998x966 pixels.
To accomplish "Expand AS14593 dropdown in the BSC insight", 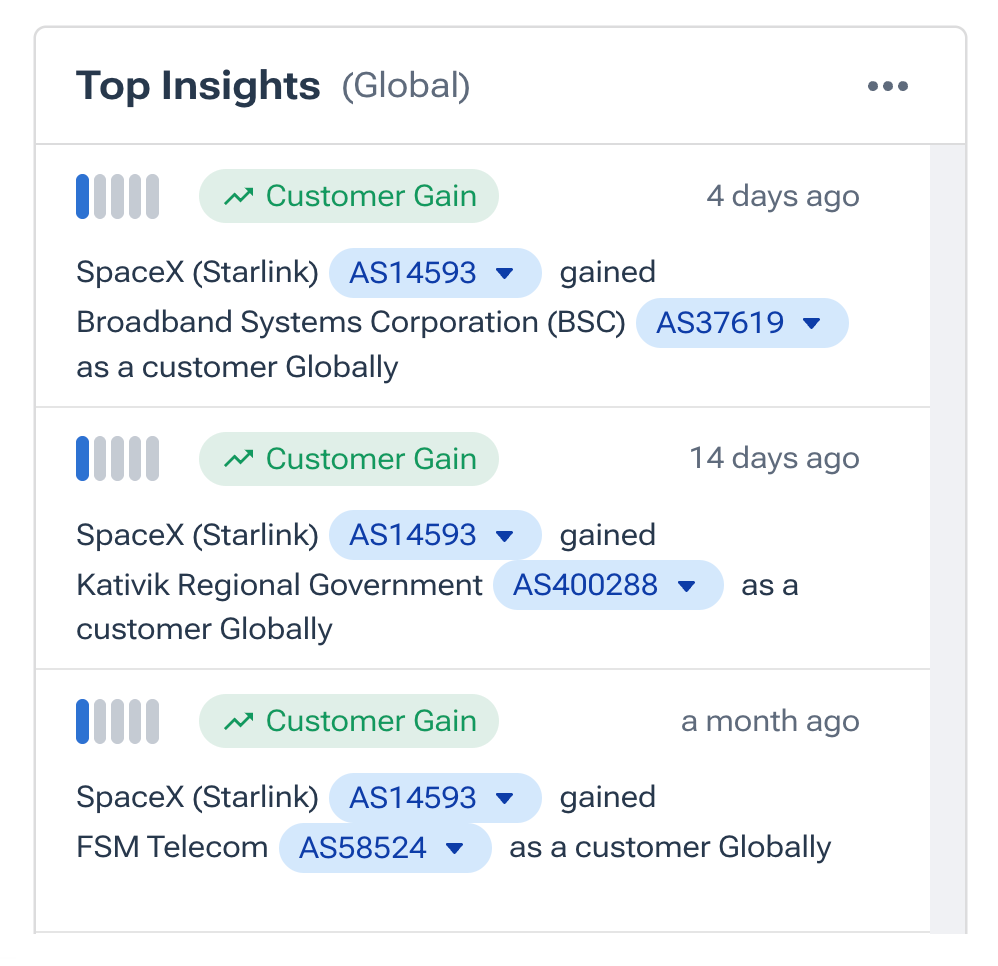I will pos(505,273).
